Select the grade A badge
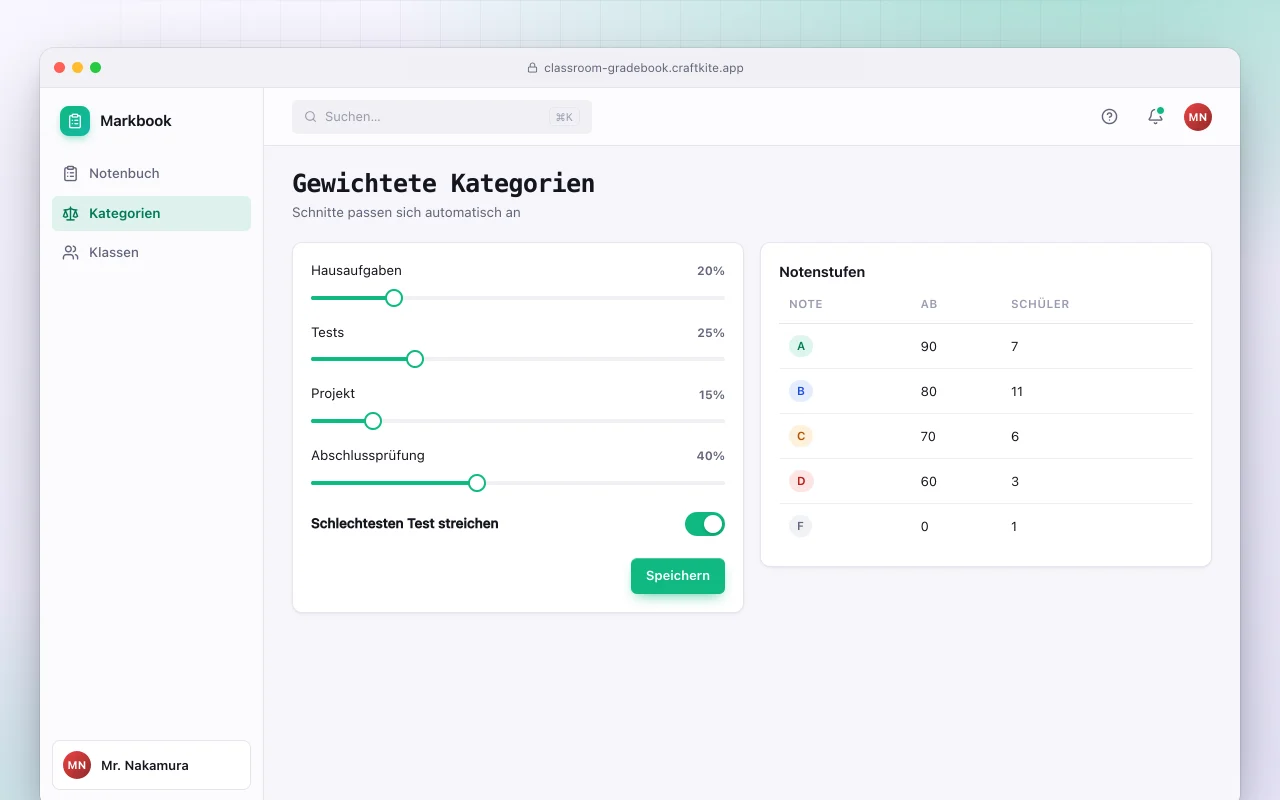Screen dimensions: 1280x800 [x=801, y=346]
